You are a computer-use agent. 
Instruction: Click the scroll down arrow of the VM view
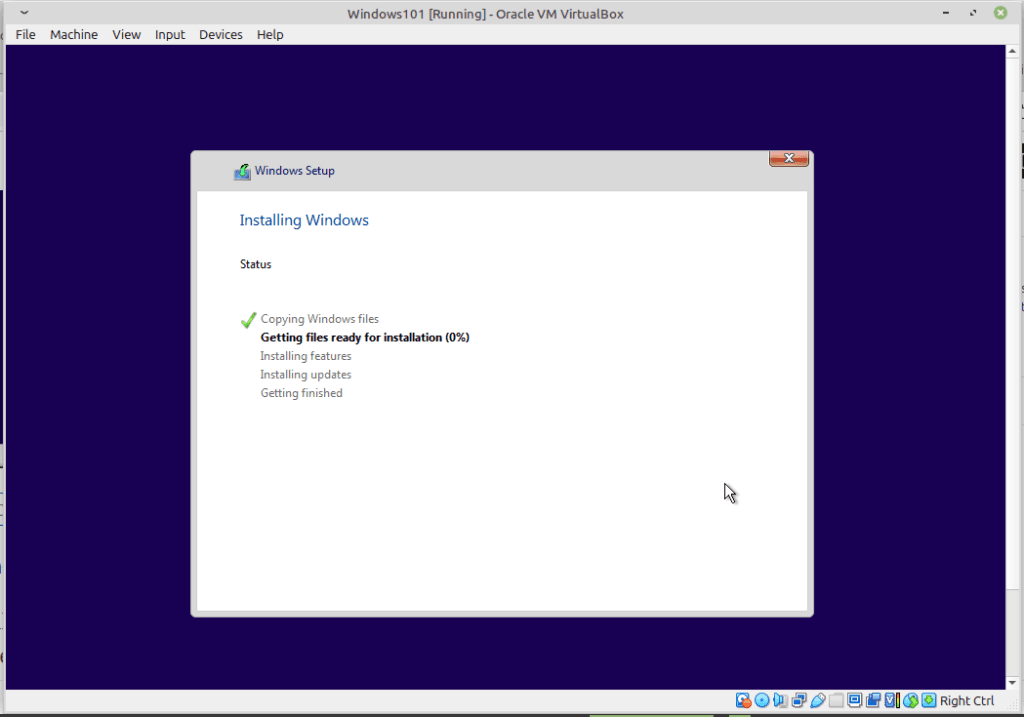1012,683
